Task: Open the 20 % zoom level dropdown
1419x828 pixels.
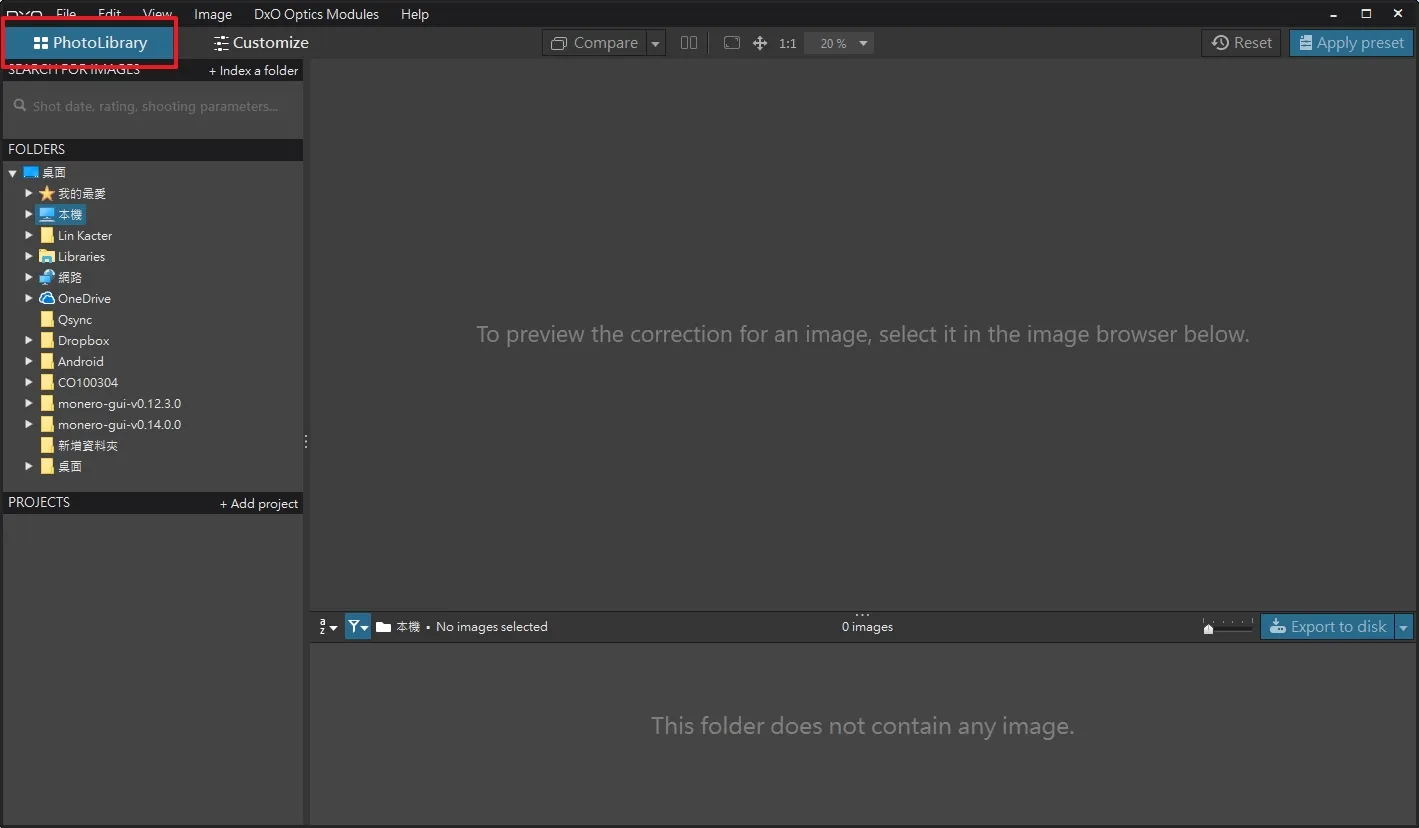Action: (x=840, y=43)
